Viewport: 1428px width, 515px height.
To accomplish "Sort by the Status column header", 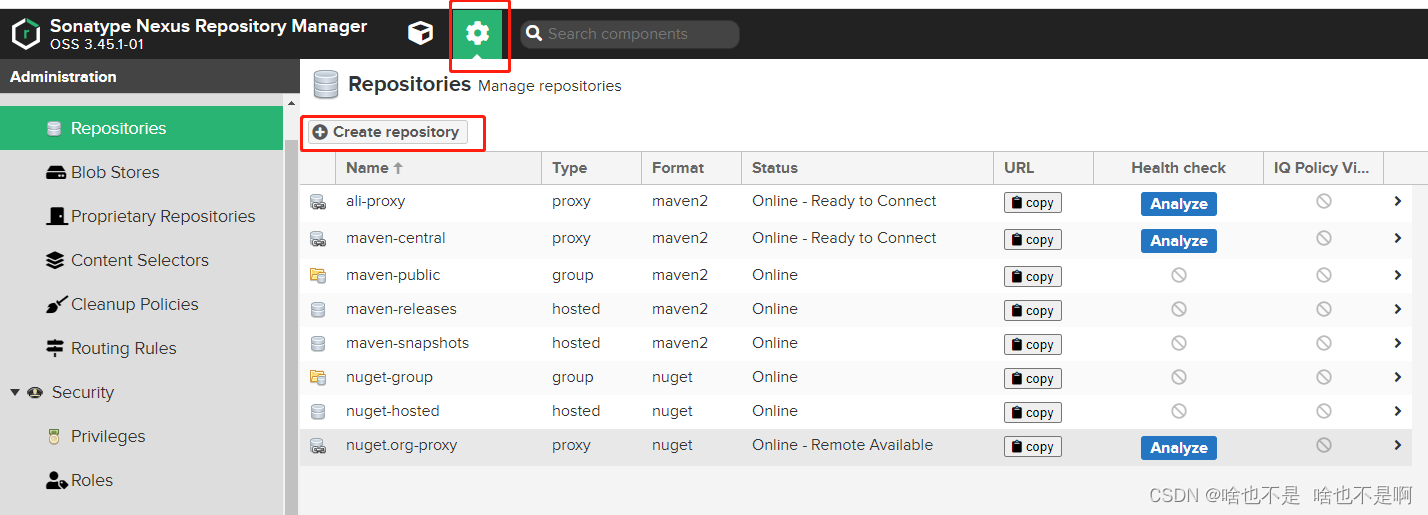I will tap(867, 168).
